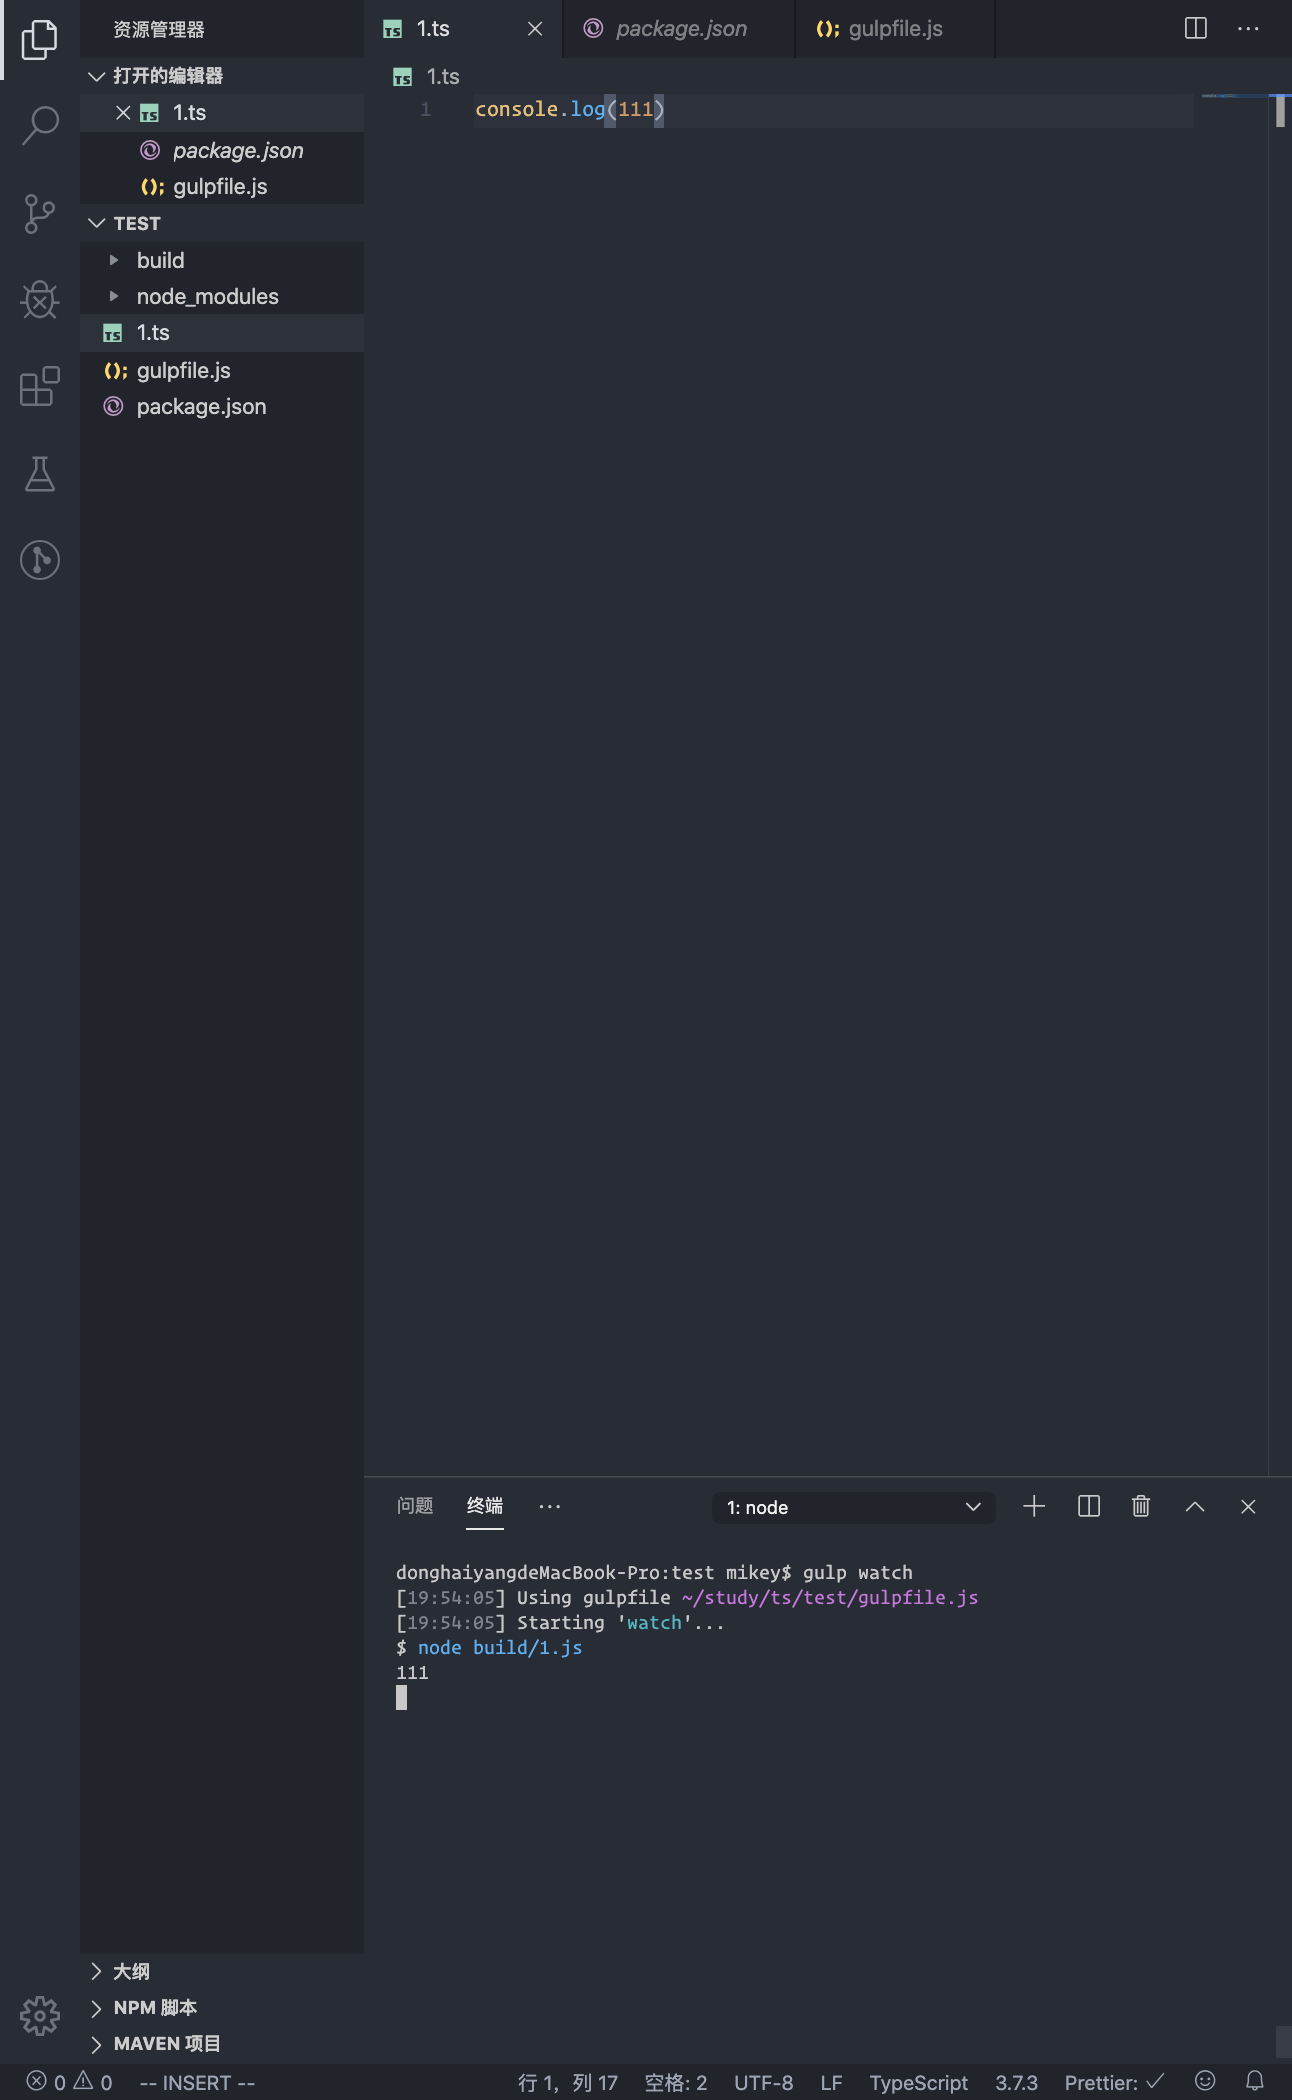This screenshot has height=2100, width=1292.
Task: Click the 1.ts breadcrumb label
Action: click(x=443, y=77)
